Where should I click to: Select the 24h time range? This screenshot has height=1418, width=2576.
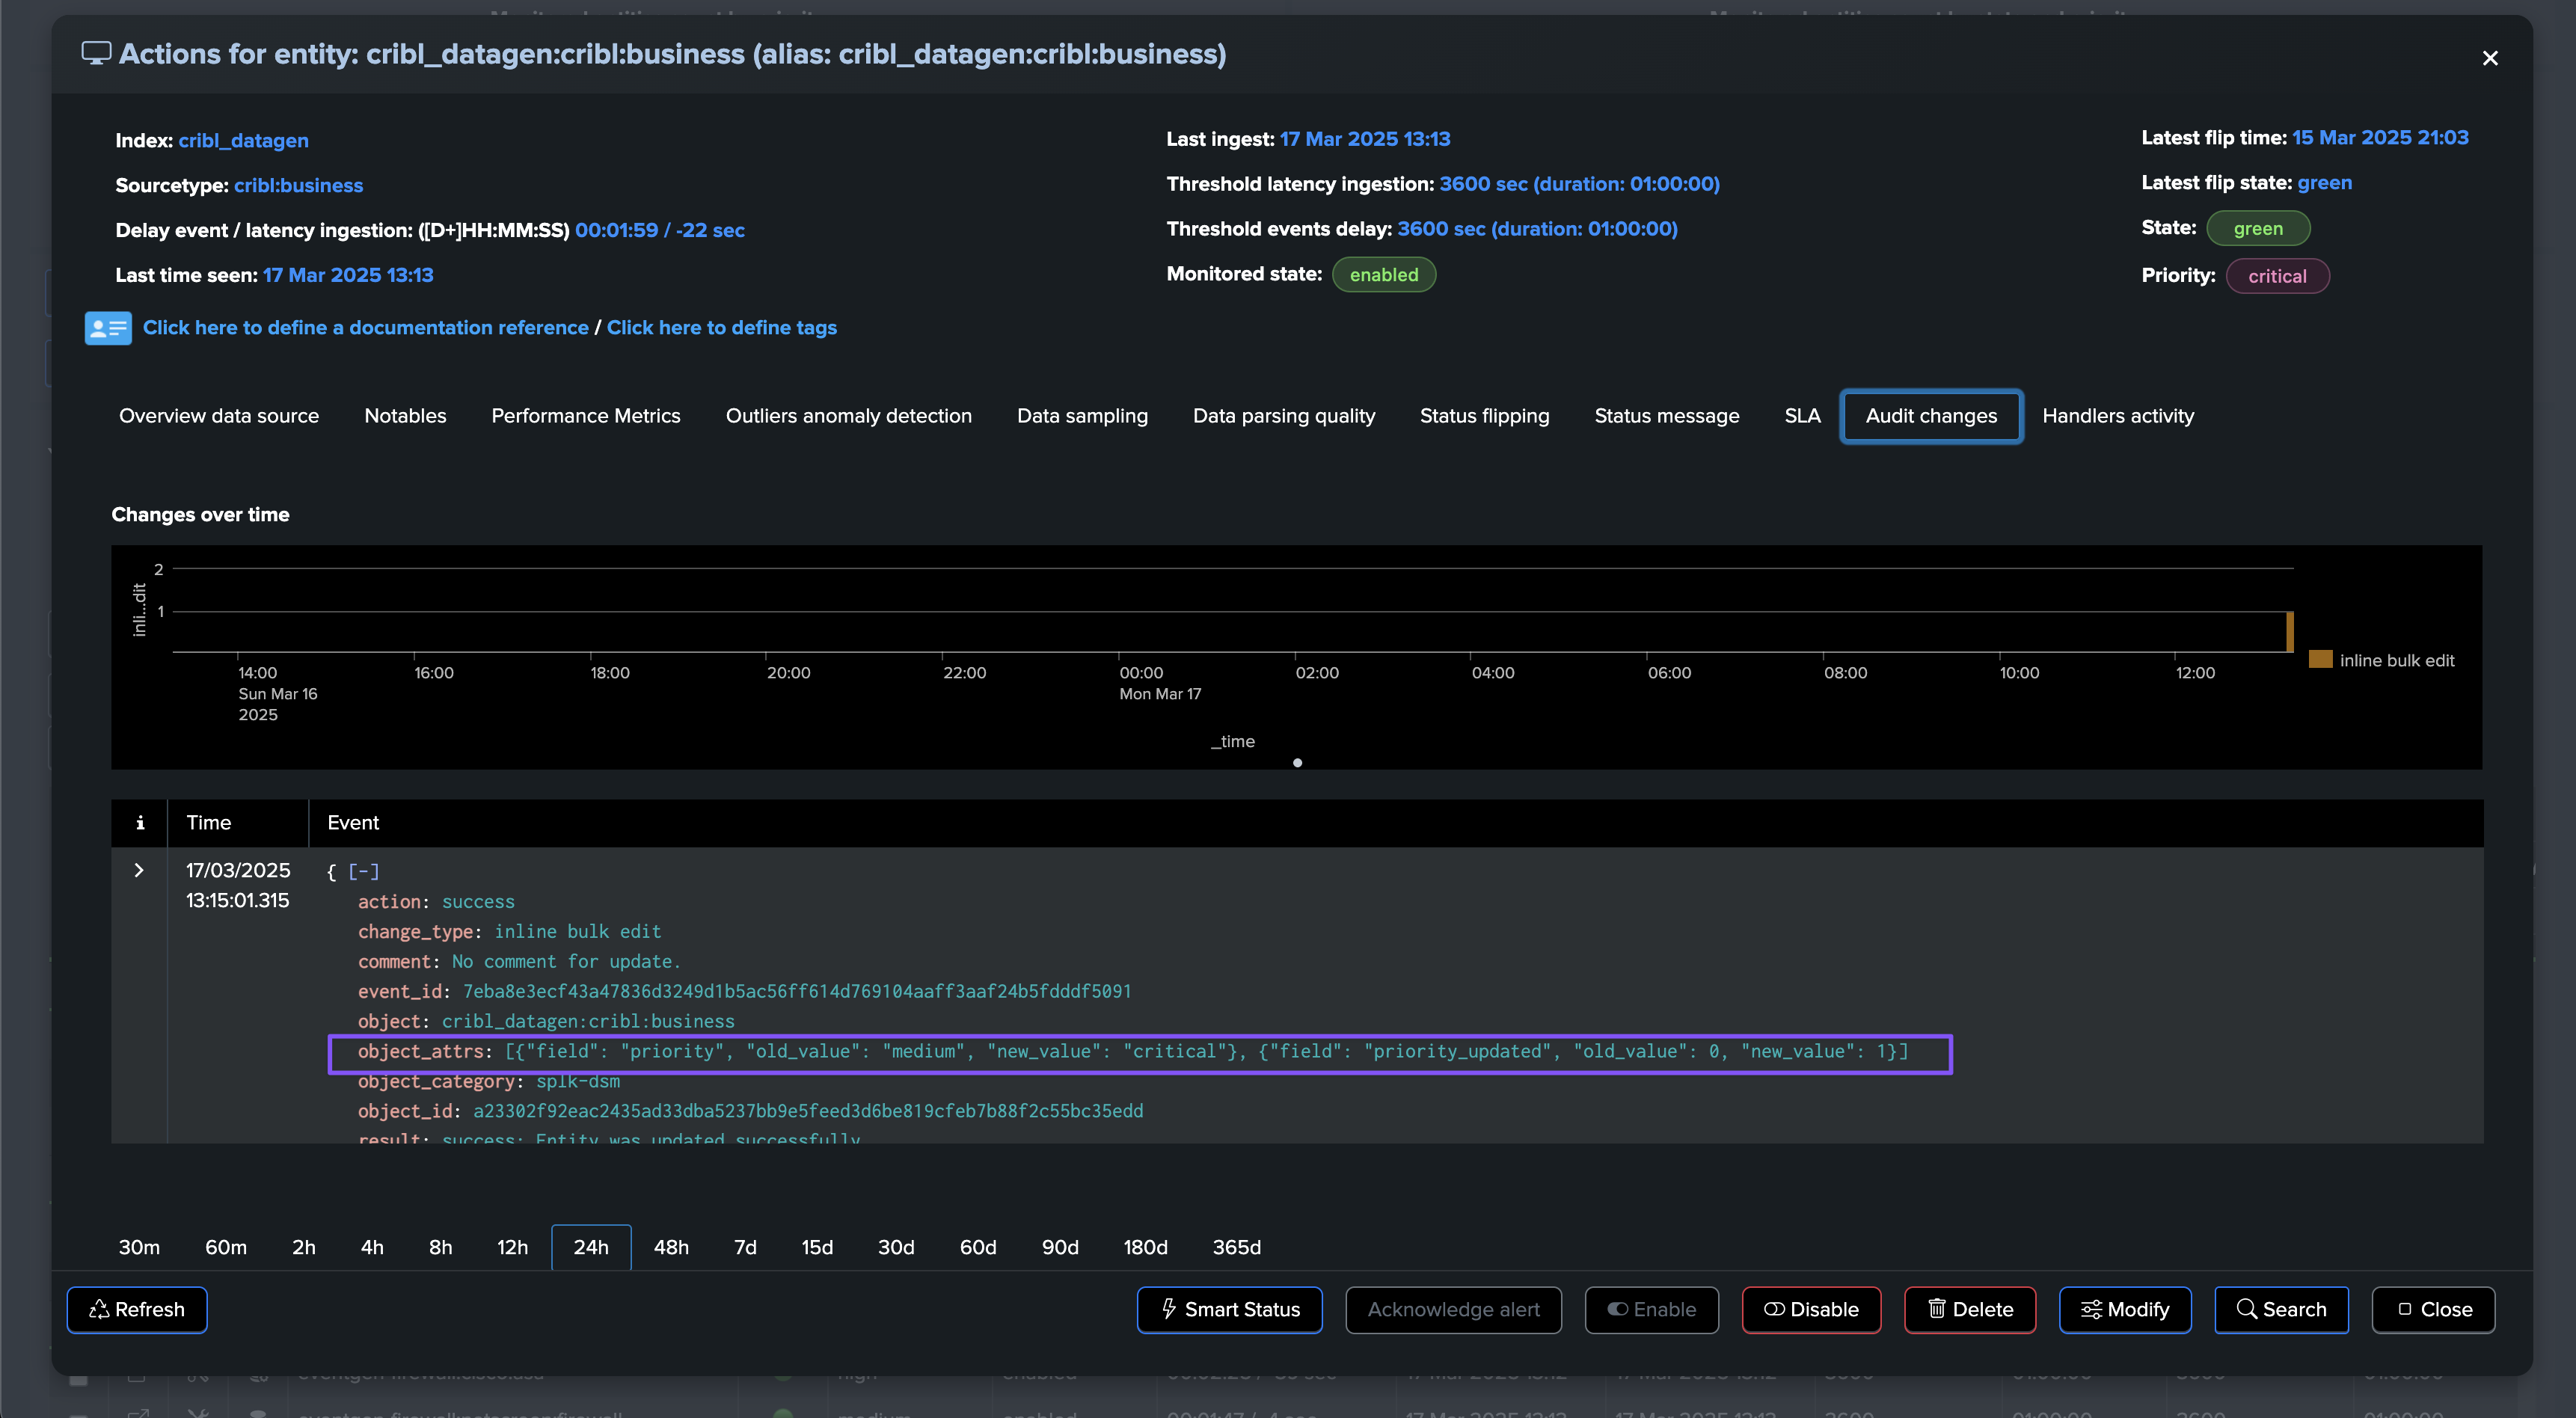[591, 1247]
